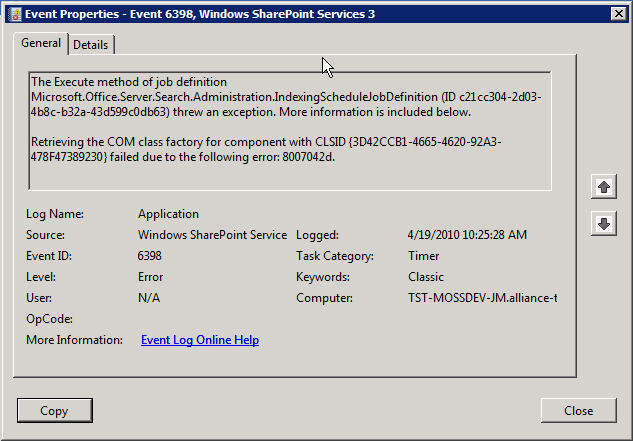Click the Logged date and time value
The height and width of the screenshot is (441, 633).
coord(467,235)
